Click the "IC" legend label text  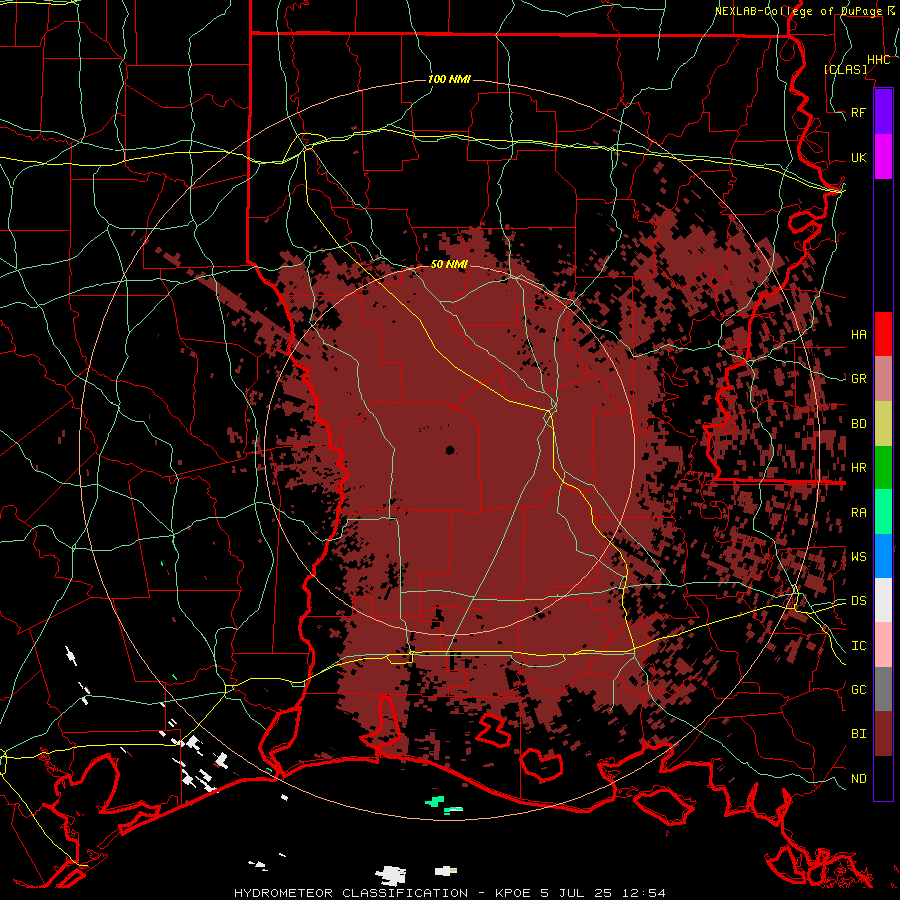tap(858, 646)
